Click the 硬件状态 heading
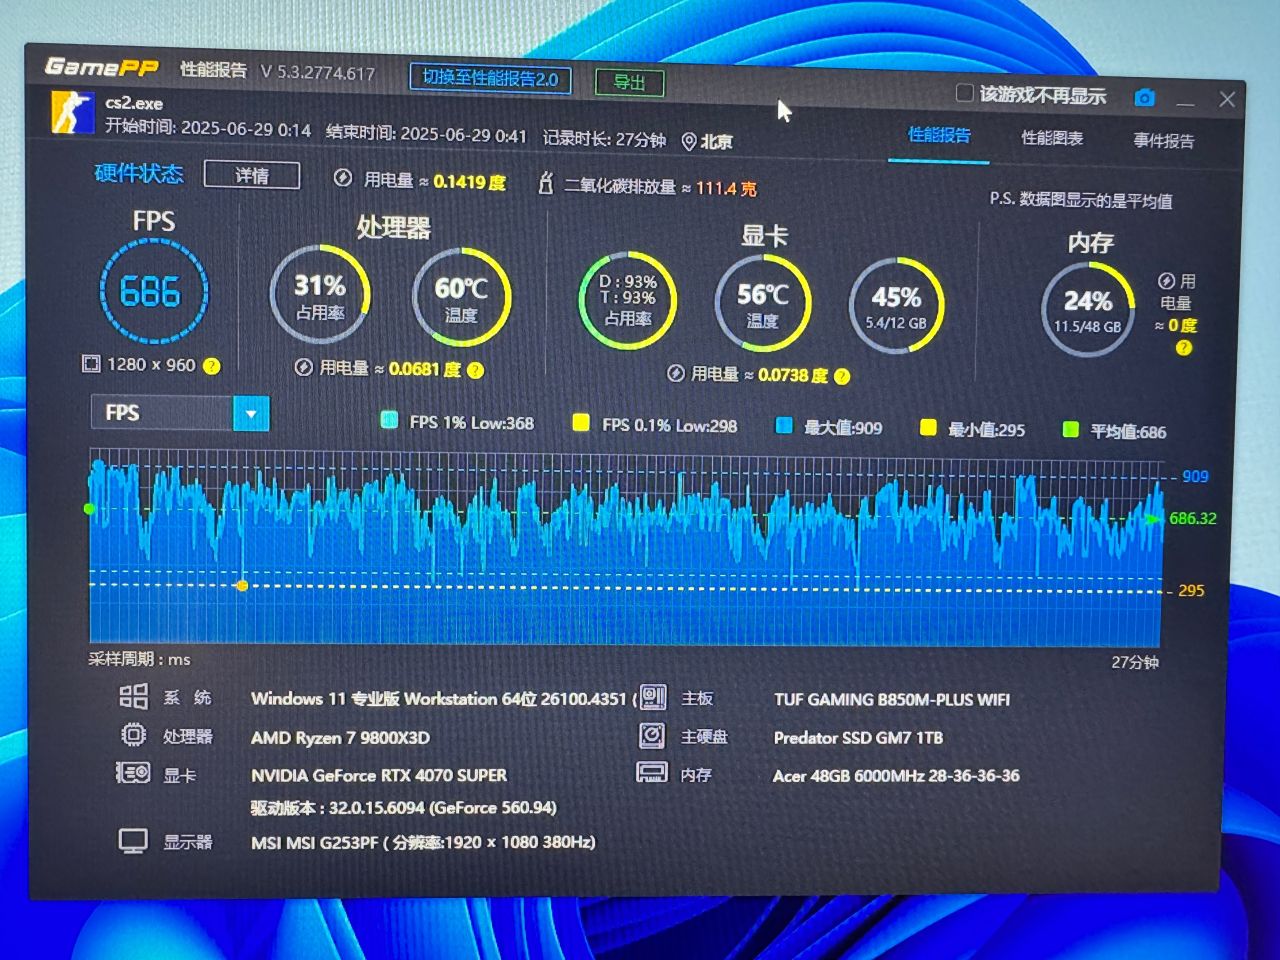Viewport: 1280px width, 960px height. click(139, 173)
